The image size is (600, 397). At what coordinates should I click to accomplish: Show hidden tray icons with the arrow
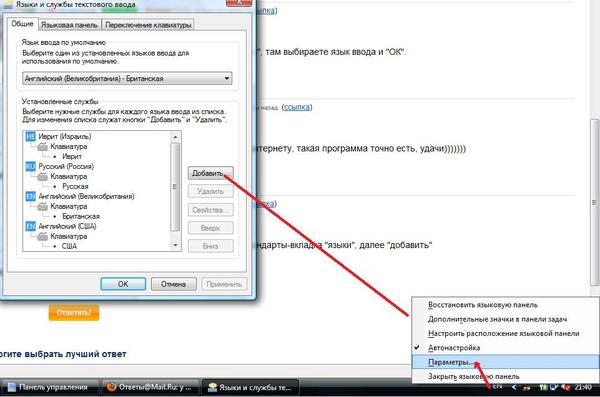click(x=514, y=387)
